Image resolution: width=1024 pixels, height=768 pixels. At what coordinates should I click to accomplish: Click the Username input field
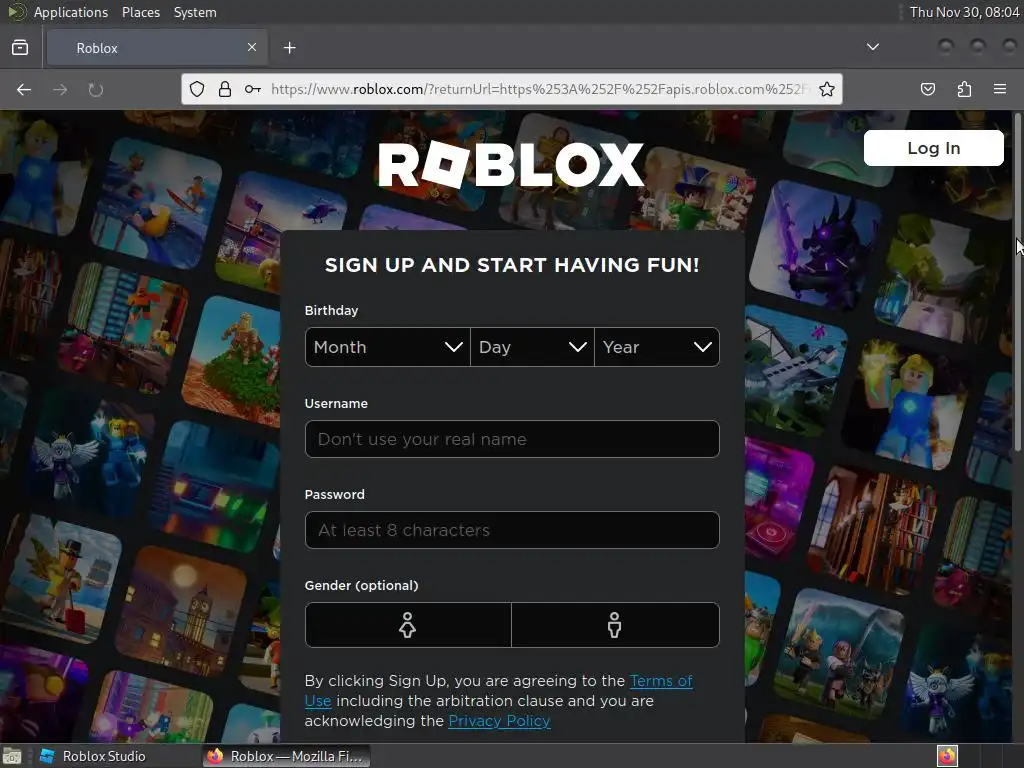coord(512,439)
